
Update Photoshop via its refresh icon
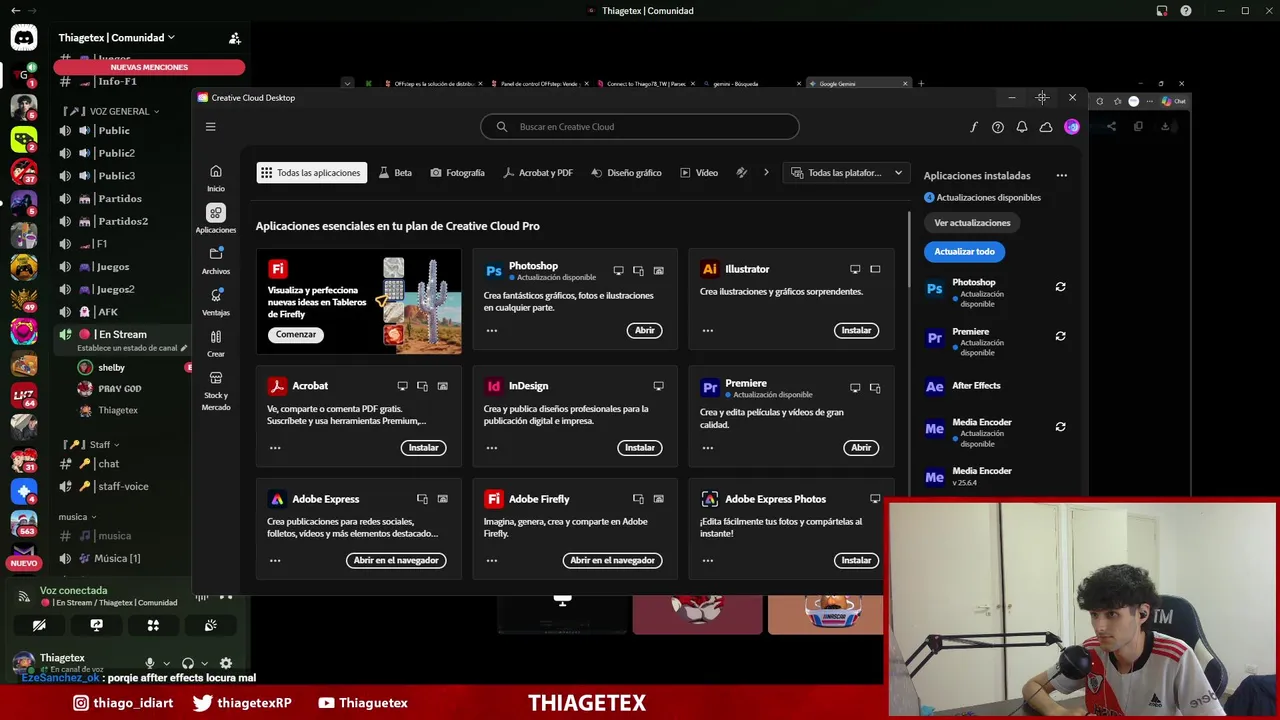(1060, 287)
